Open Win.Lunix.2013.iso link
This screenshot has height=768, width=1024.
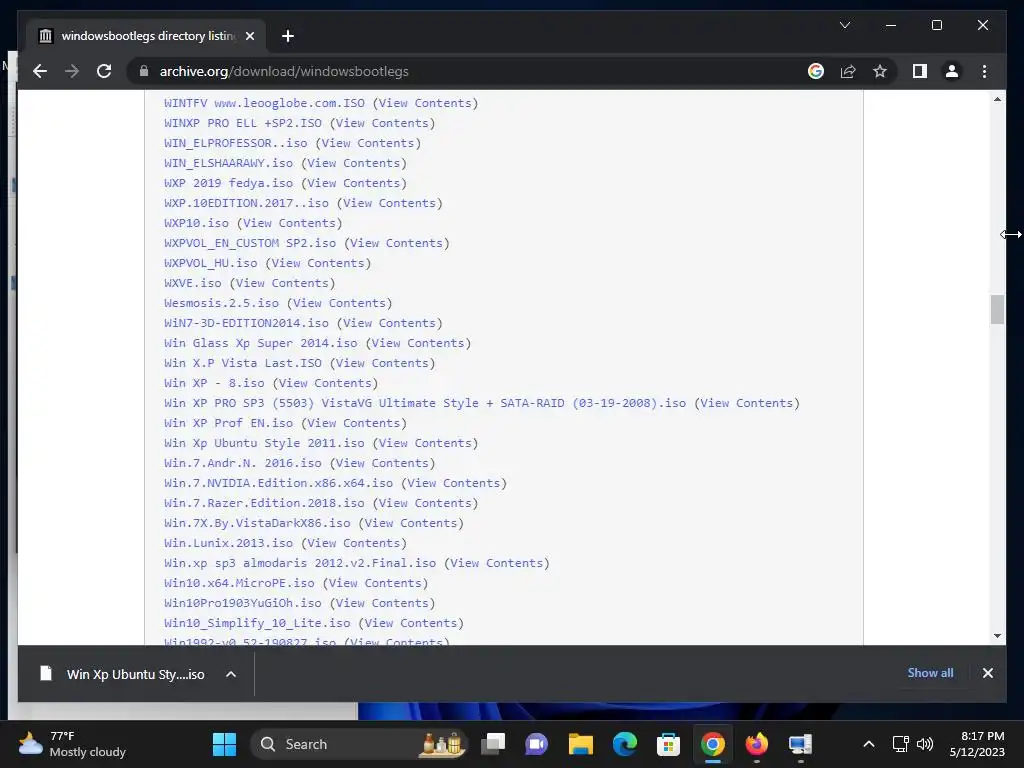[x=229, y=543]
